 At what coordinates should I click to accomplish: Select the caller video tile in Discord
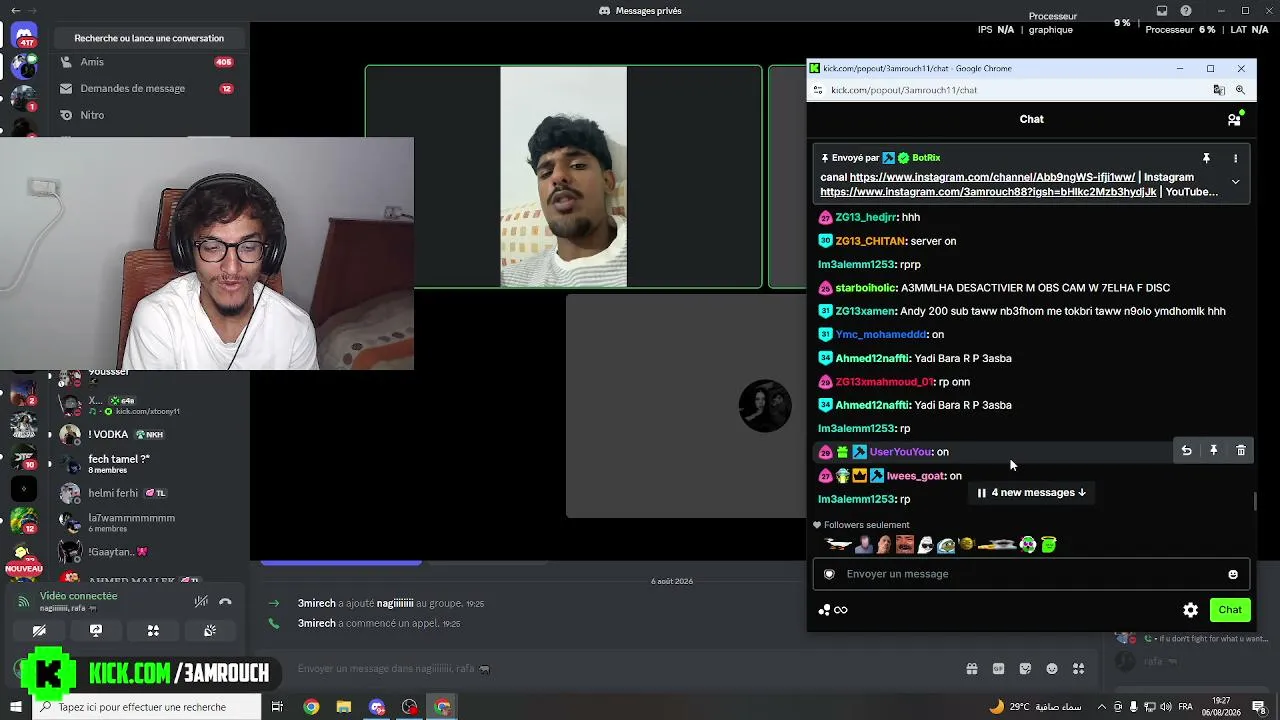563,177
